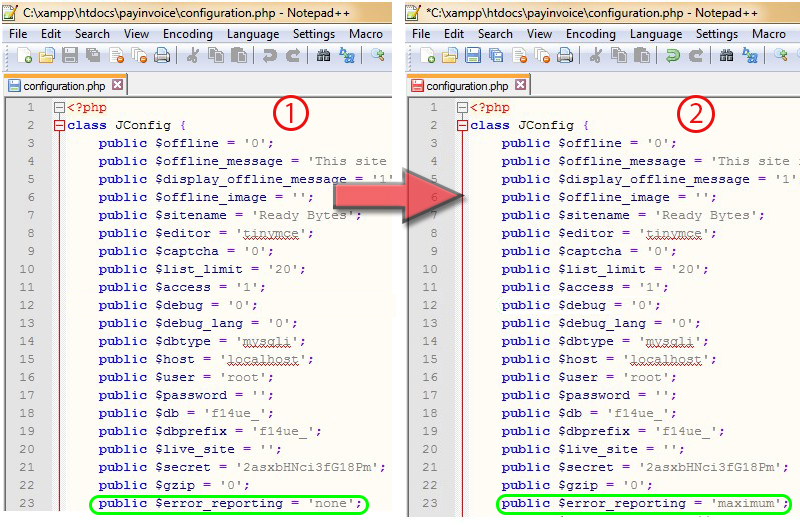Open Settings menu in left window
The height and width of the screenshot is (525, 800).
(x=314, y=34)
